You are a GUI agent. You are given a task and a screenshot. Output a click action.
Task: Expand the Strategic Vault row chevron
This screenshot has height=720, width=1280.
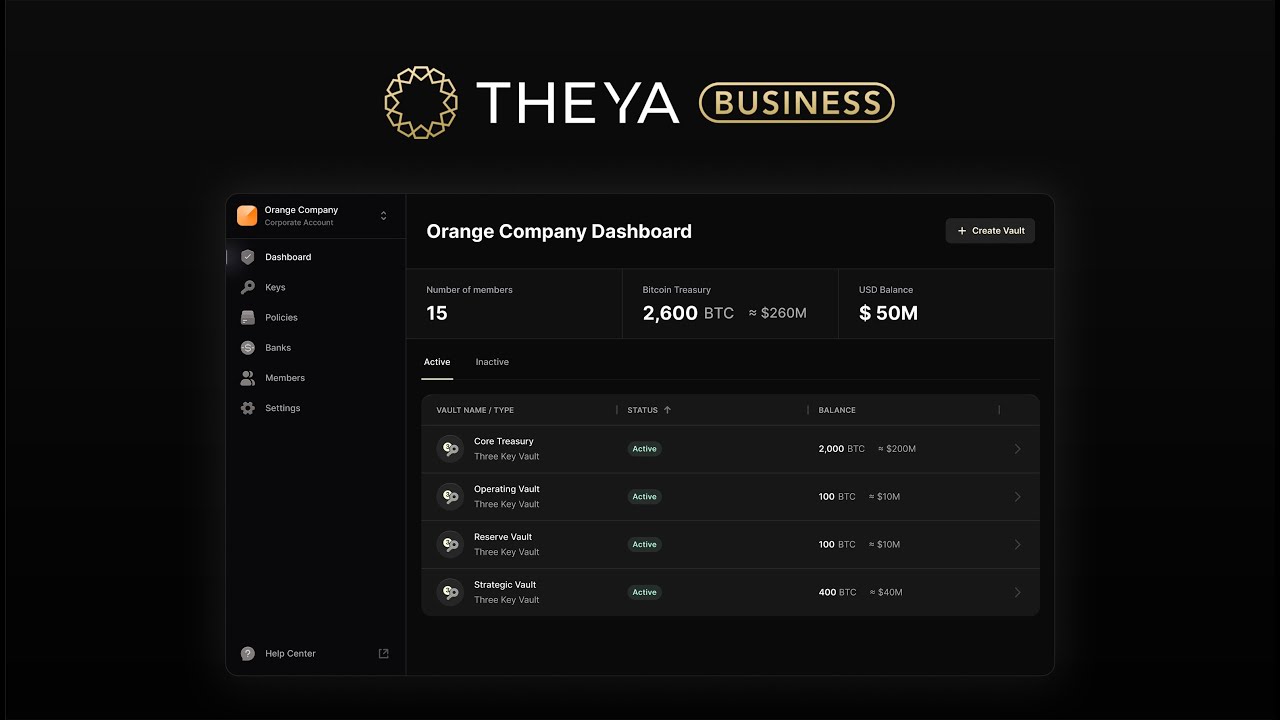pos(1017,593)
